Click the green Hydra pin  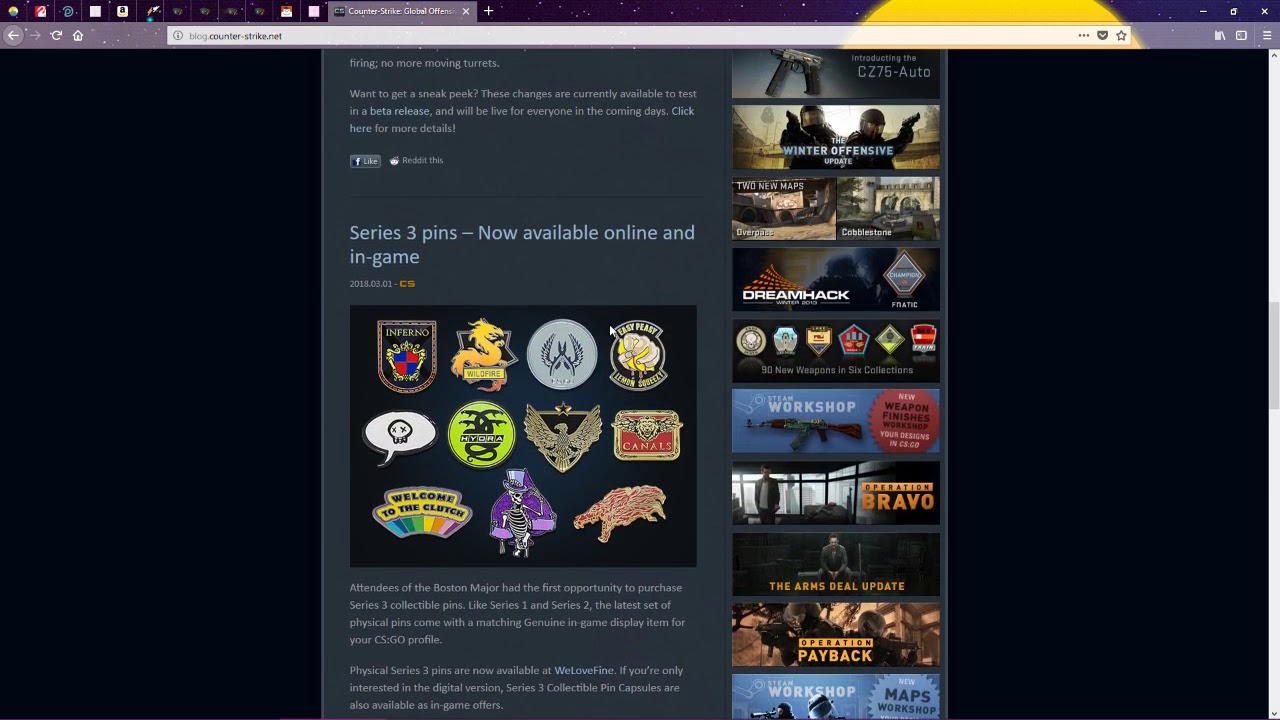[x=481, y=435]
